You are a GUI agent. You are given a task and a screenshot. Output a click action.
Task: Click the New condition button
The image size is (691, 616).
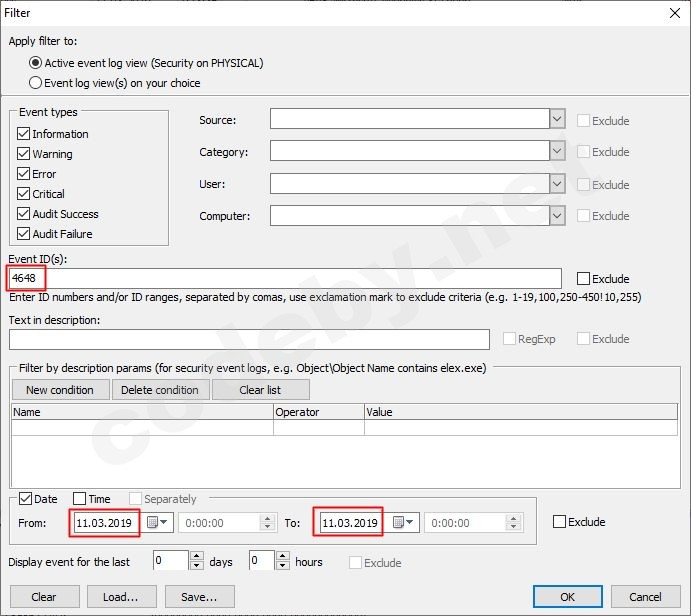[x=60, y=390]
